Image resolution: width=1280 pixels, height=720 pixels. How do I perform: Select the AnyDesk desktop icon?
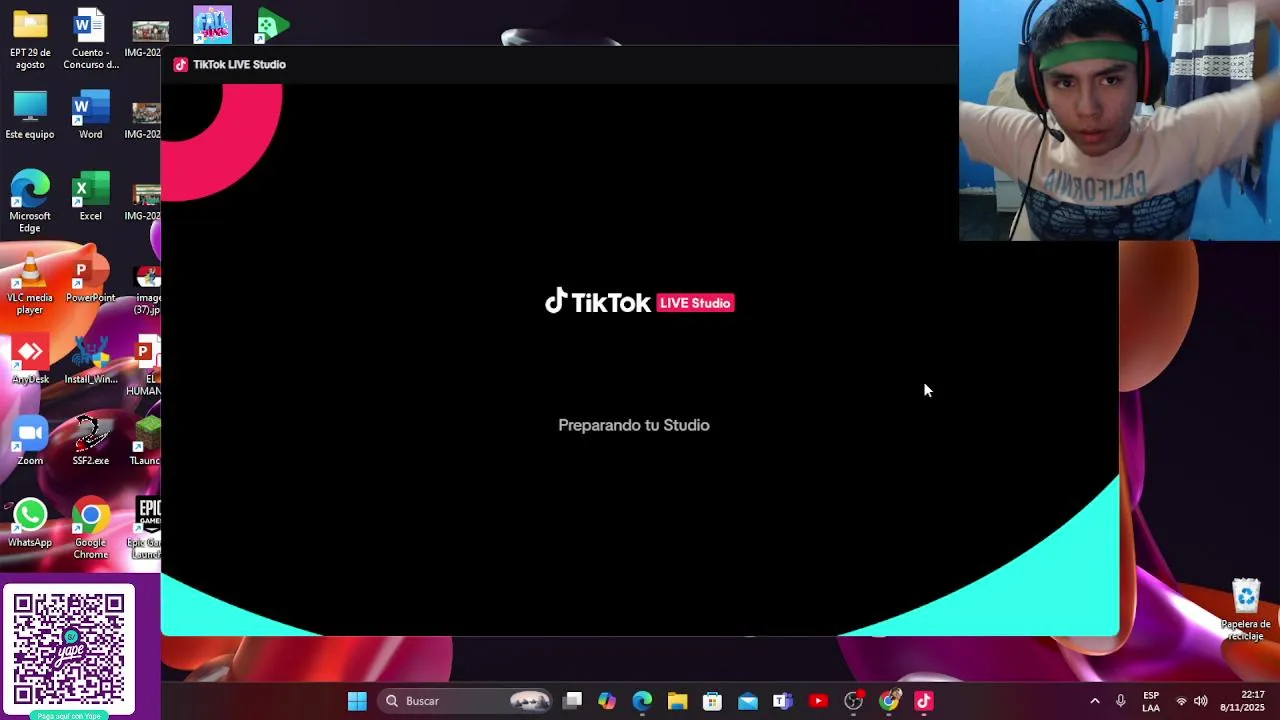(30, 361)
